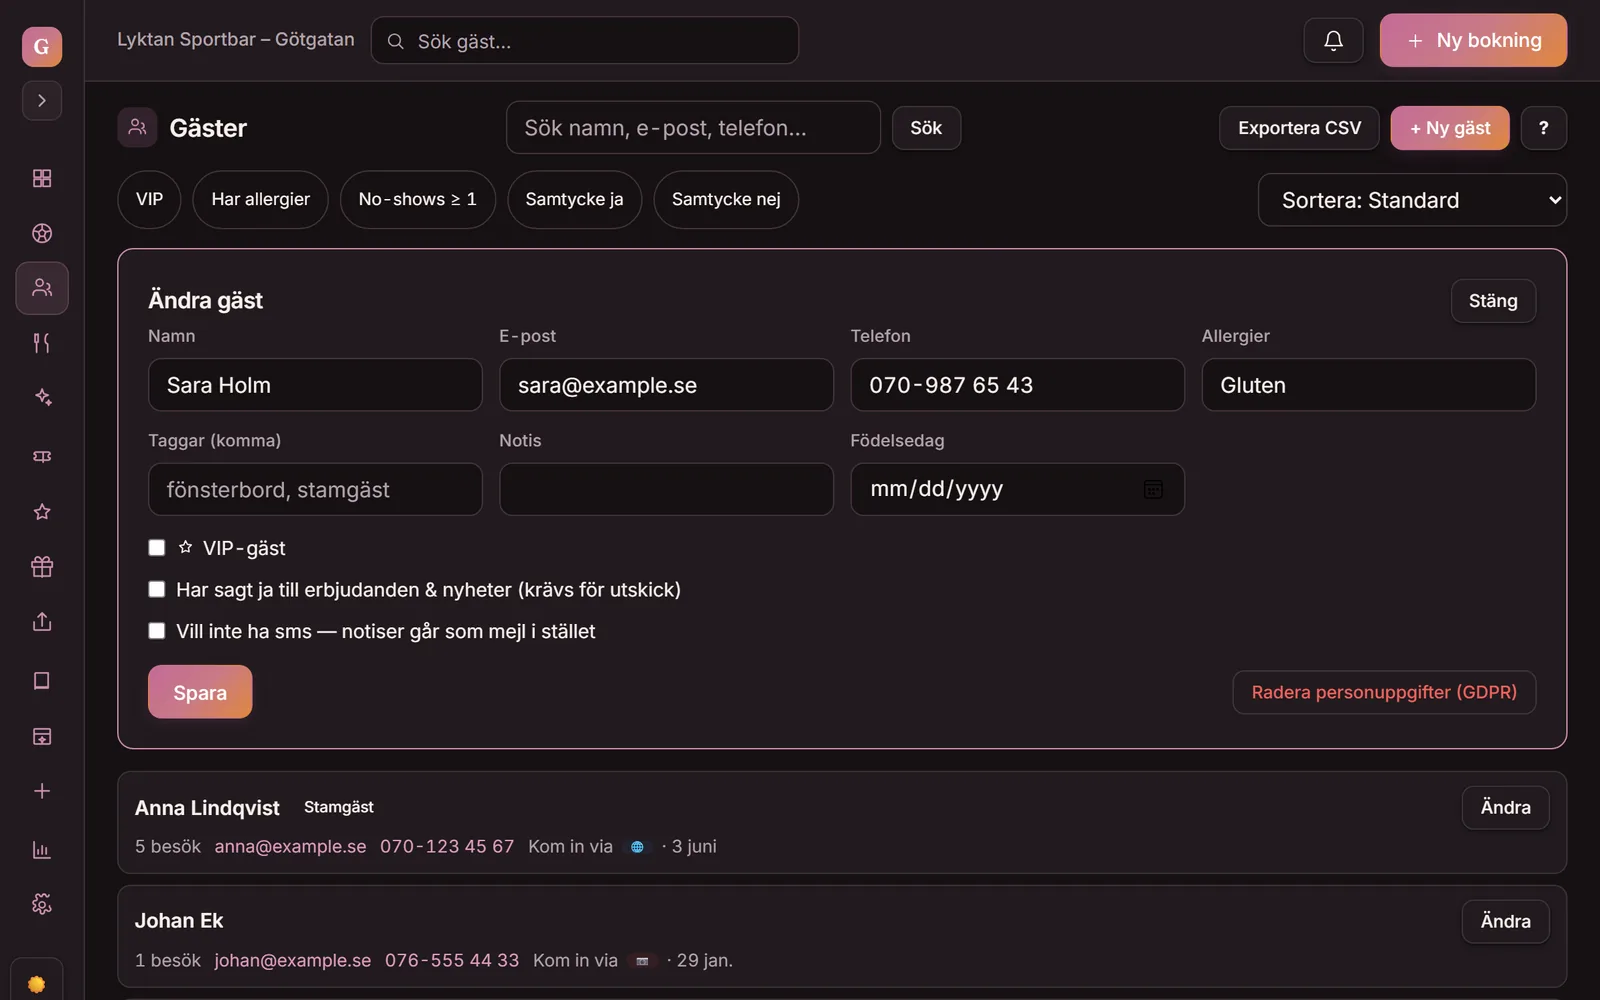Click the Gäster heading people icon

[137, 127]
